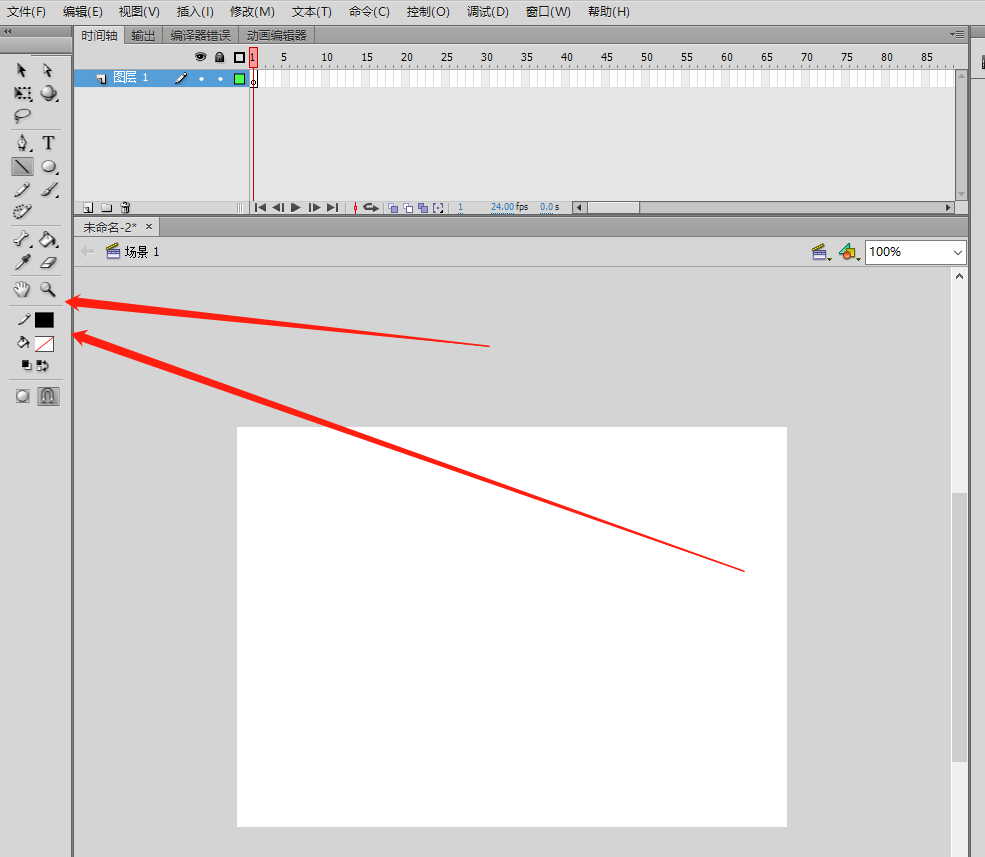The image size is (985, 857).
Task: Switch to the 输出 tab
Action: [143, 36]
